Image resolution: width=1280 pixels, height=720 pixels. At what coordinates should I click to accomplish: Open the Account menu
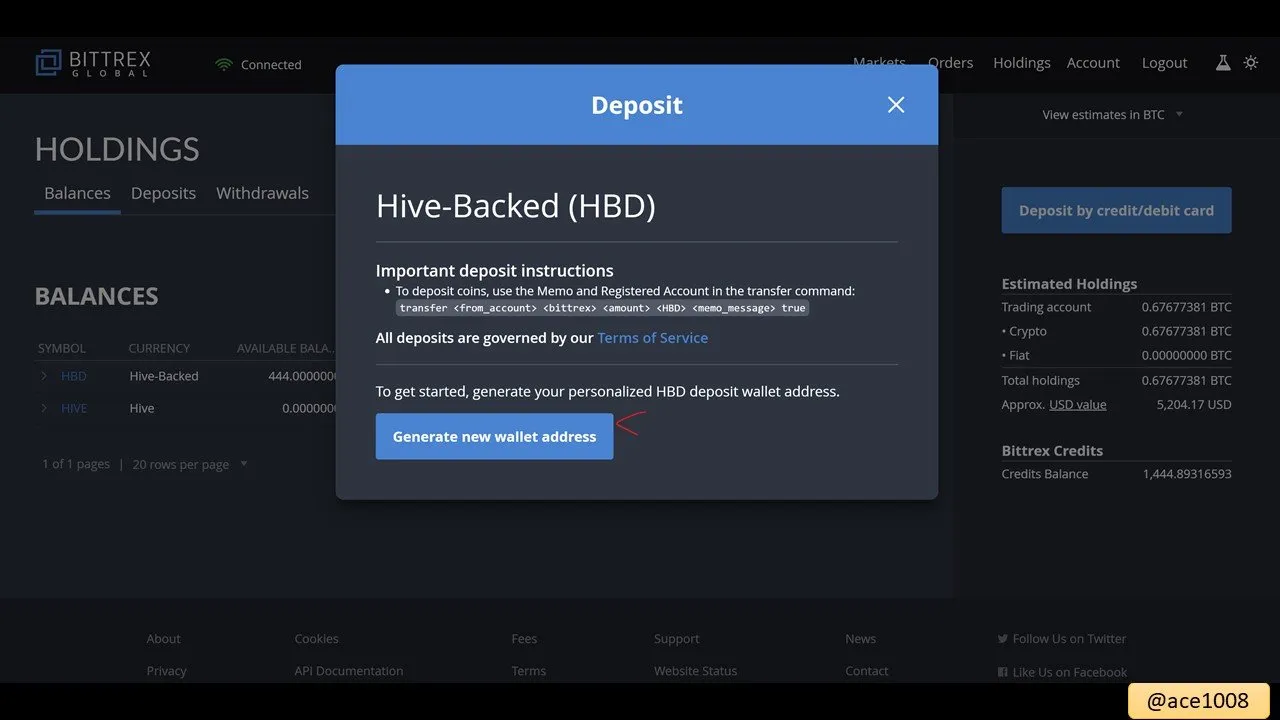(x=1093, y=62)
